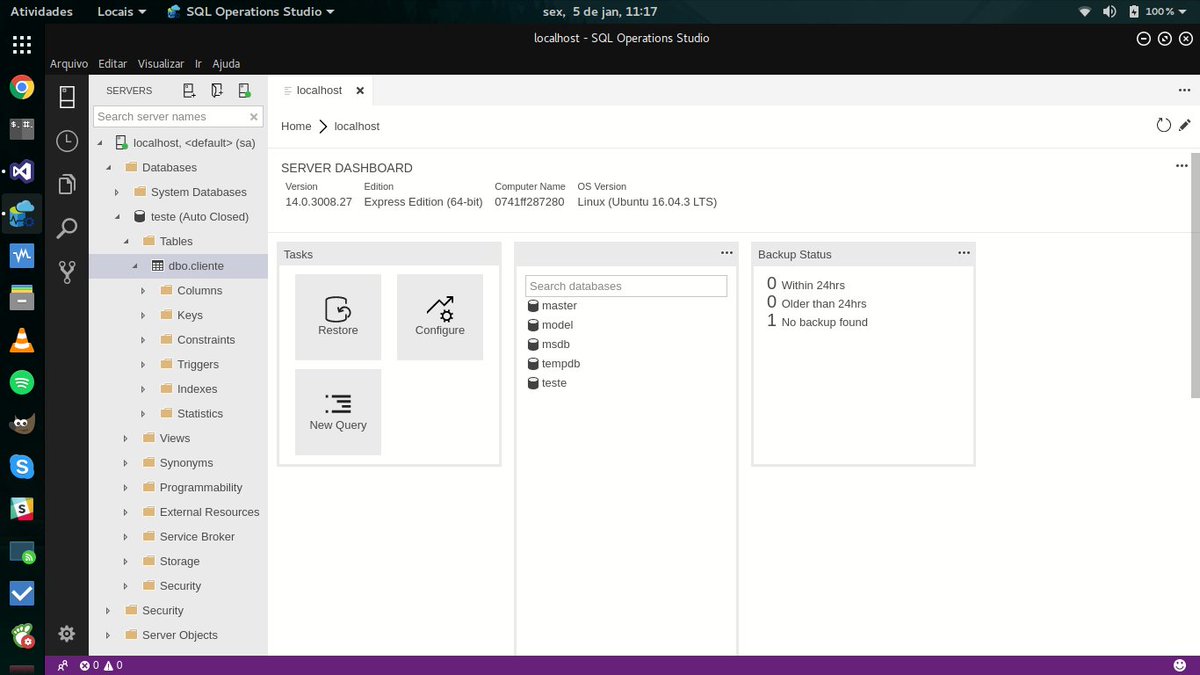1200x675 pixels.
Task: Click the connection icon in status bar
Action: coord(63,665)
